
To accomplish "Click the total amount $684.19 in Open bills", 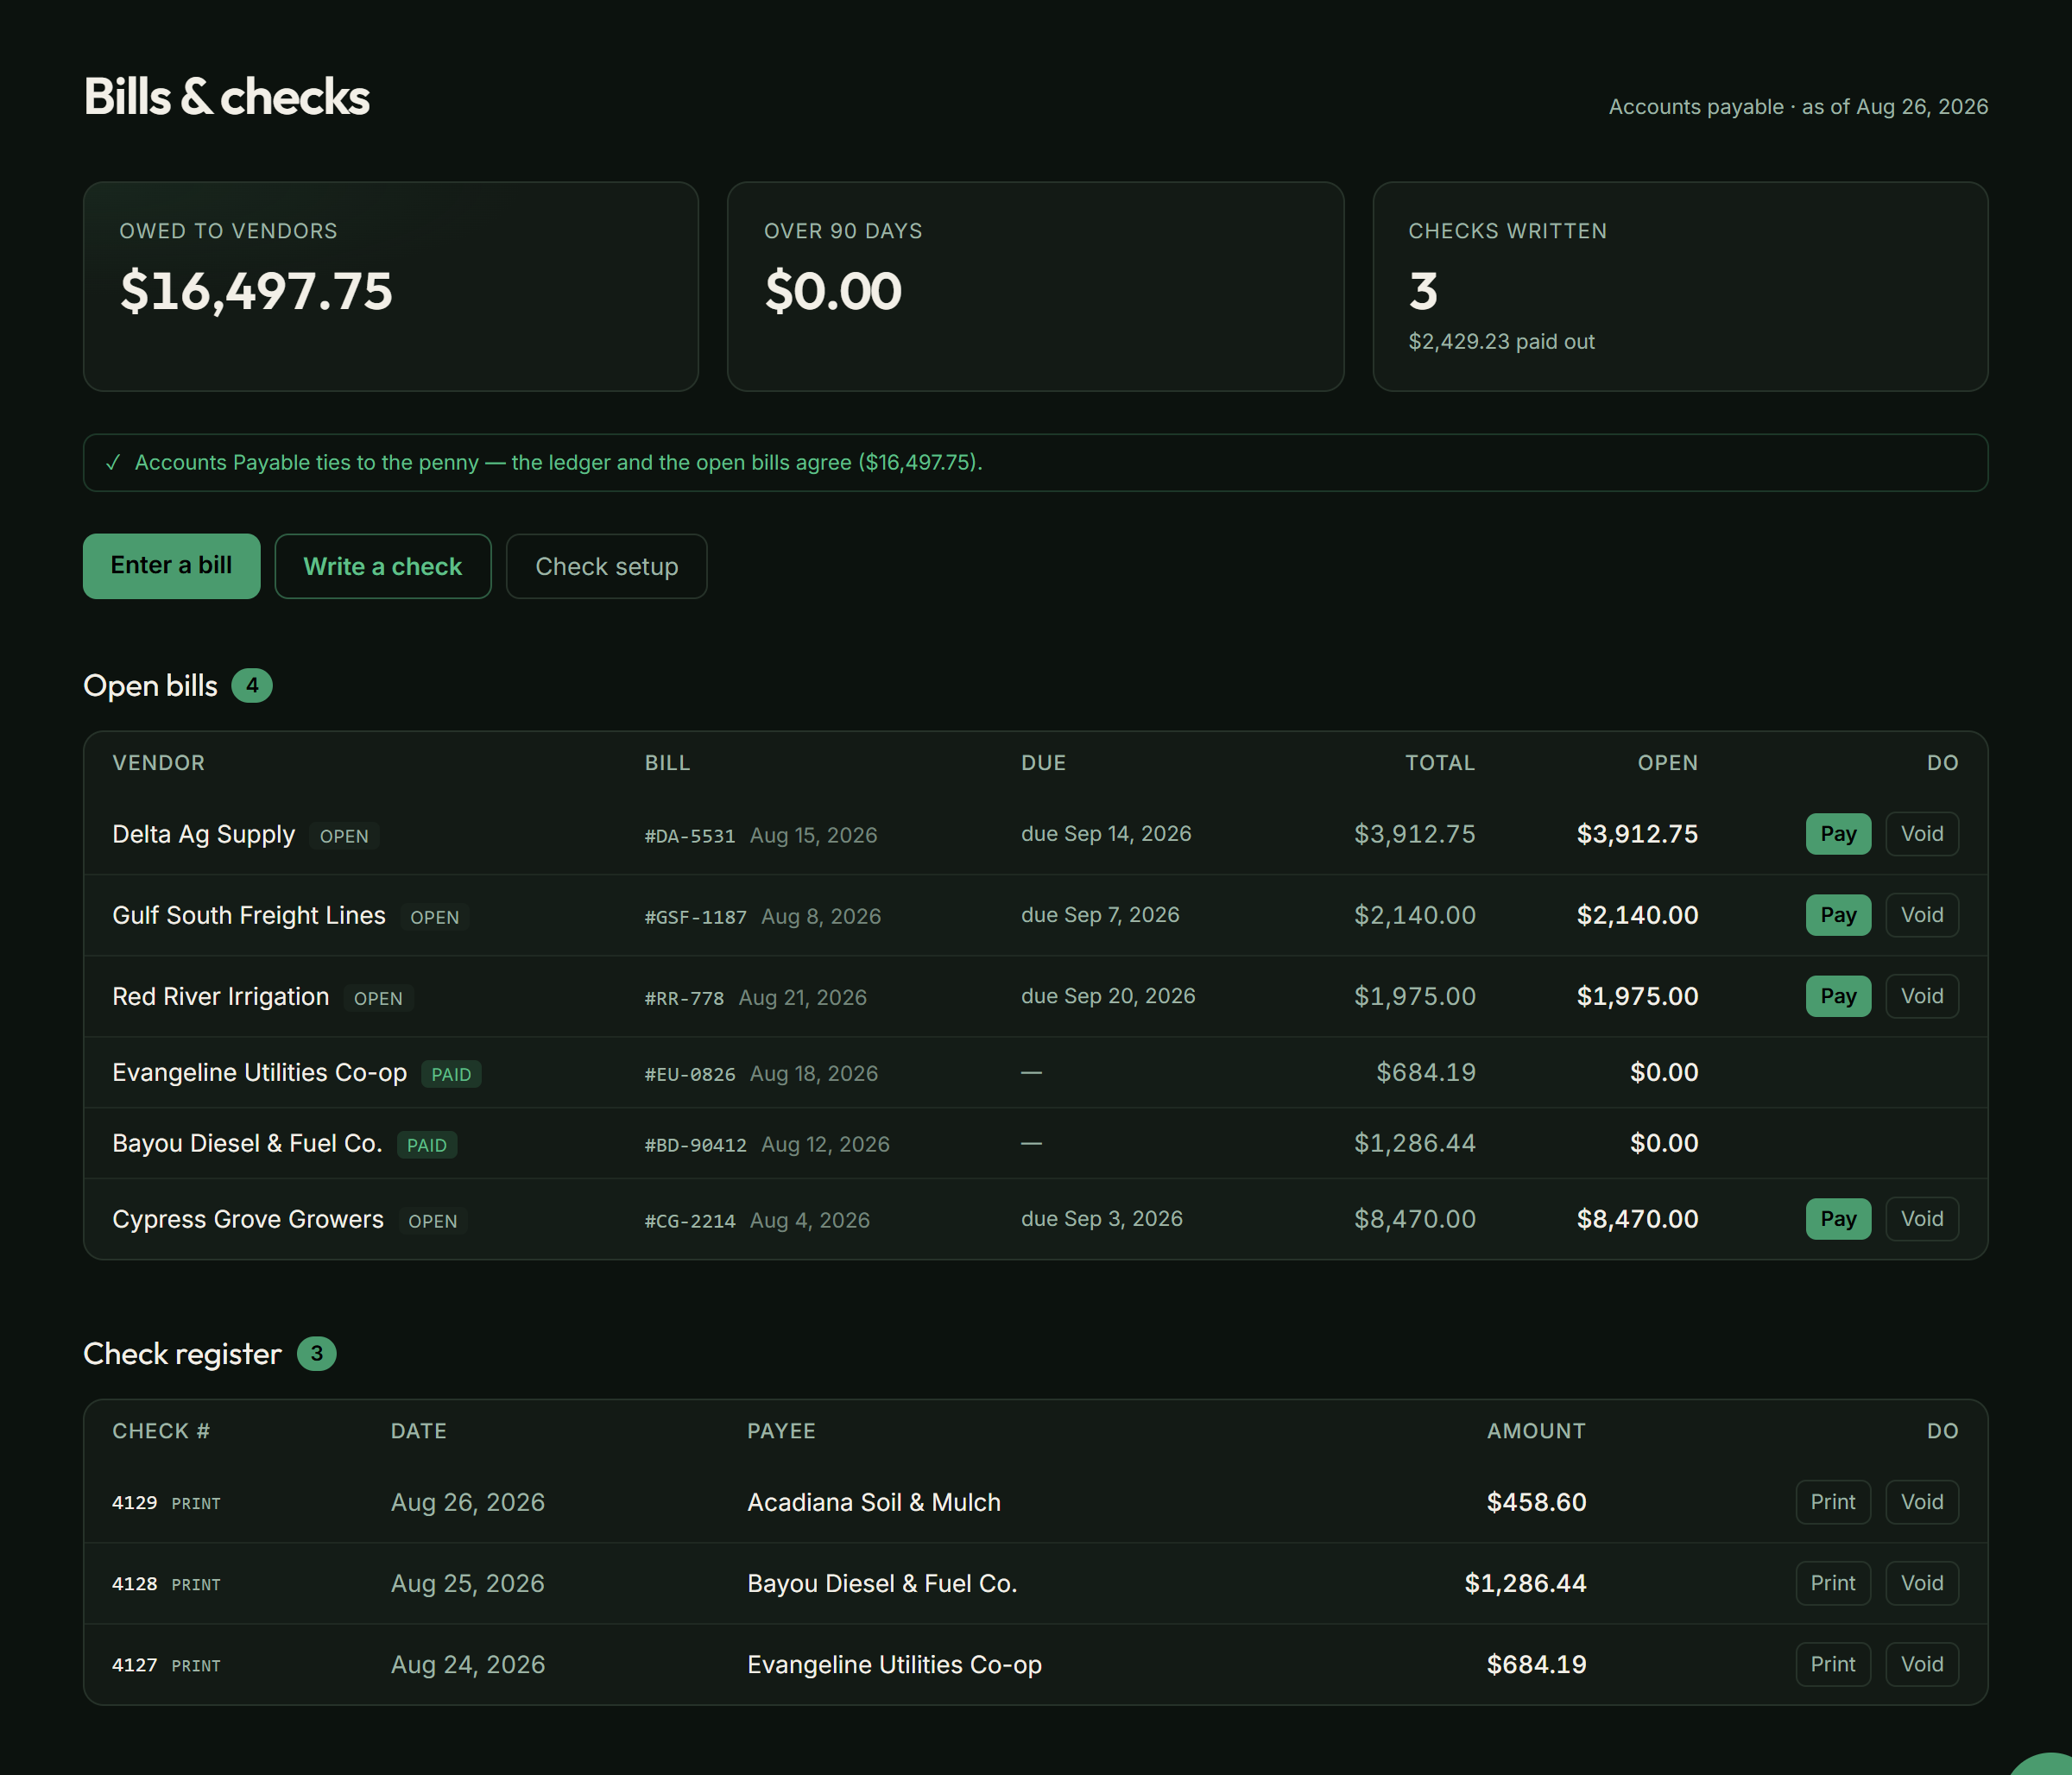I will click(x=1425, y=1072).
